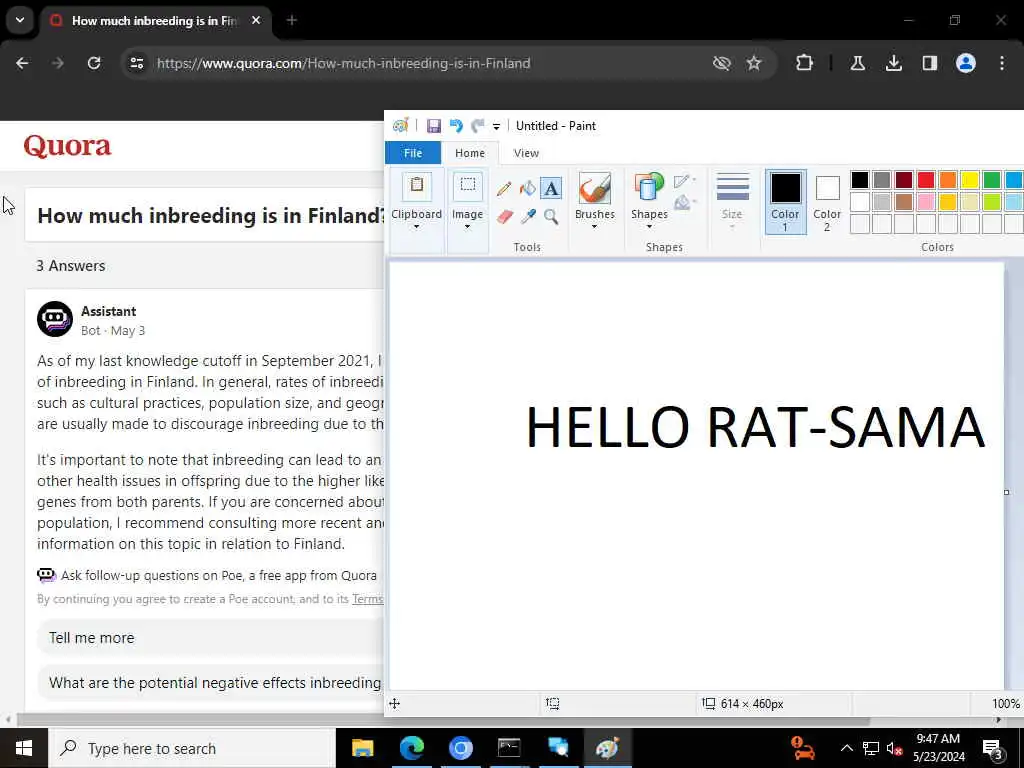Expand the Shapes dropdown arrow
This screenshot has width=1024, height=768.
649,227
